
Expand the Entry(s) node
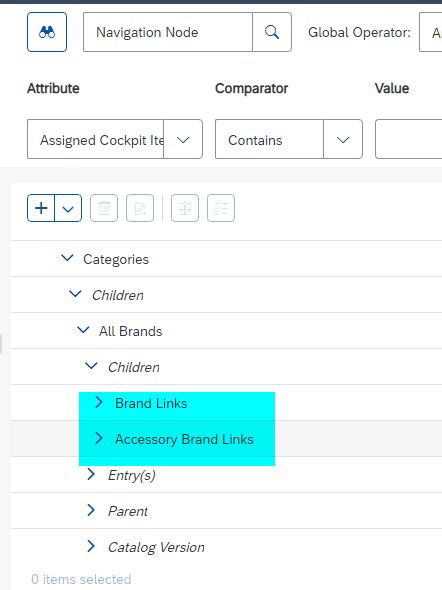[91, 474]
